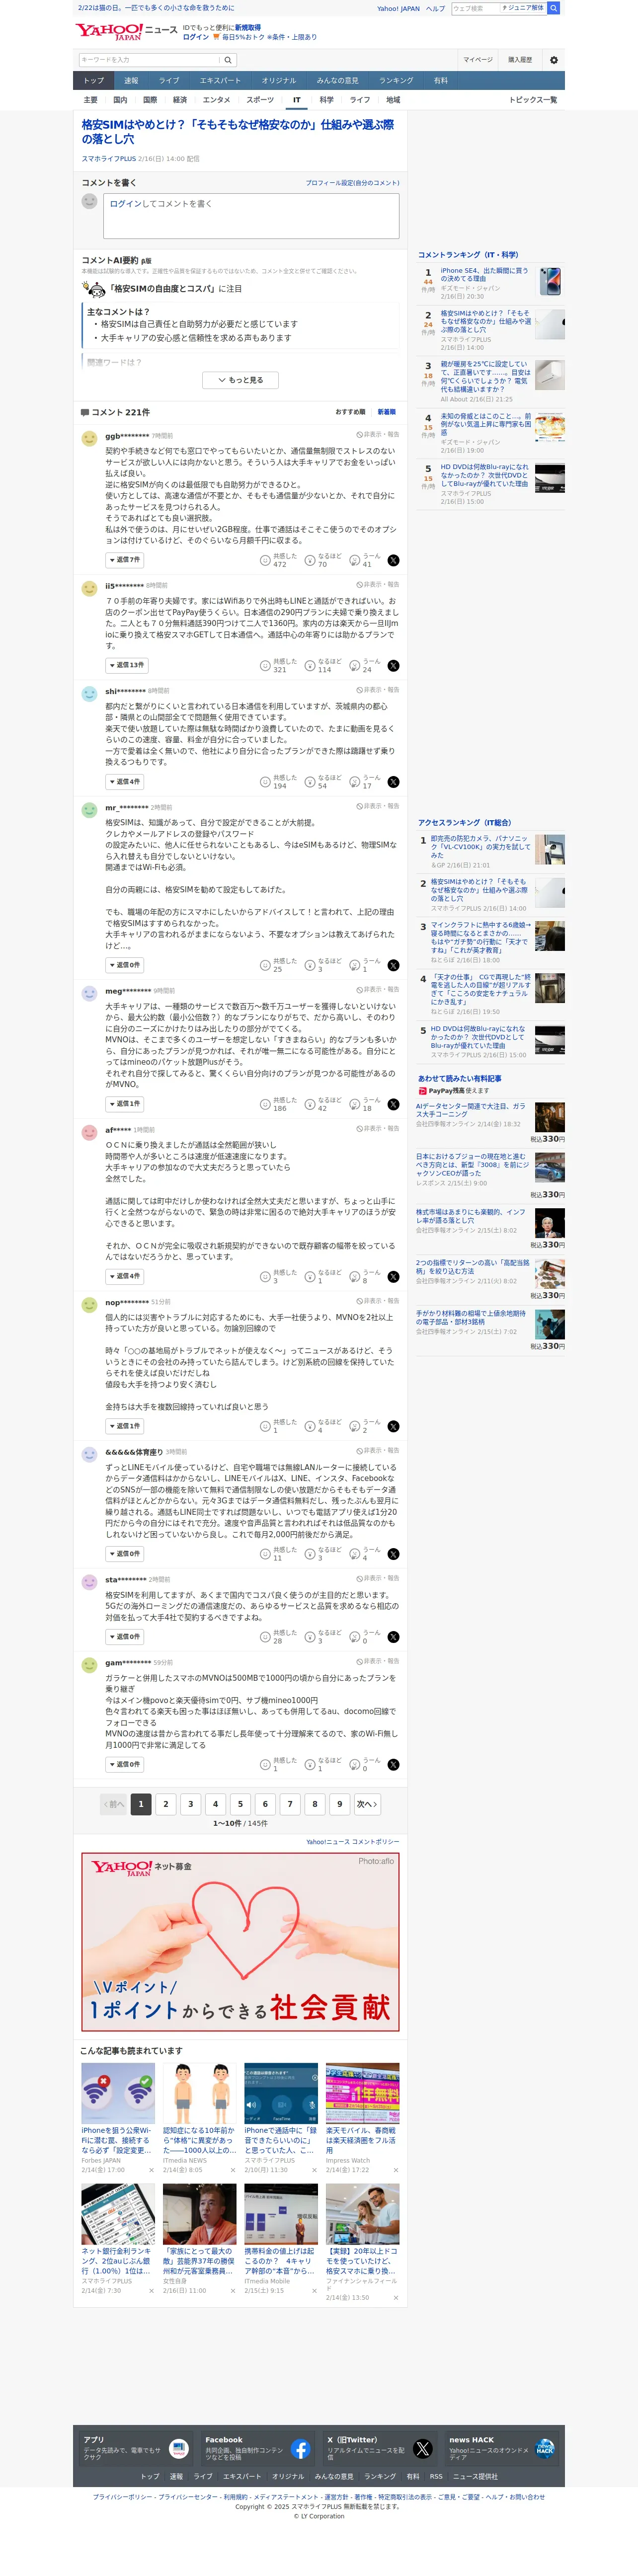
Task: Click 非表示・報告 on ggb's comment
Action: (x=378, y=435)
